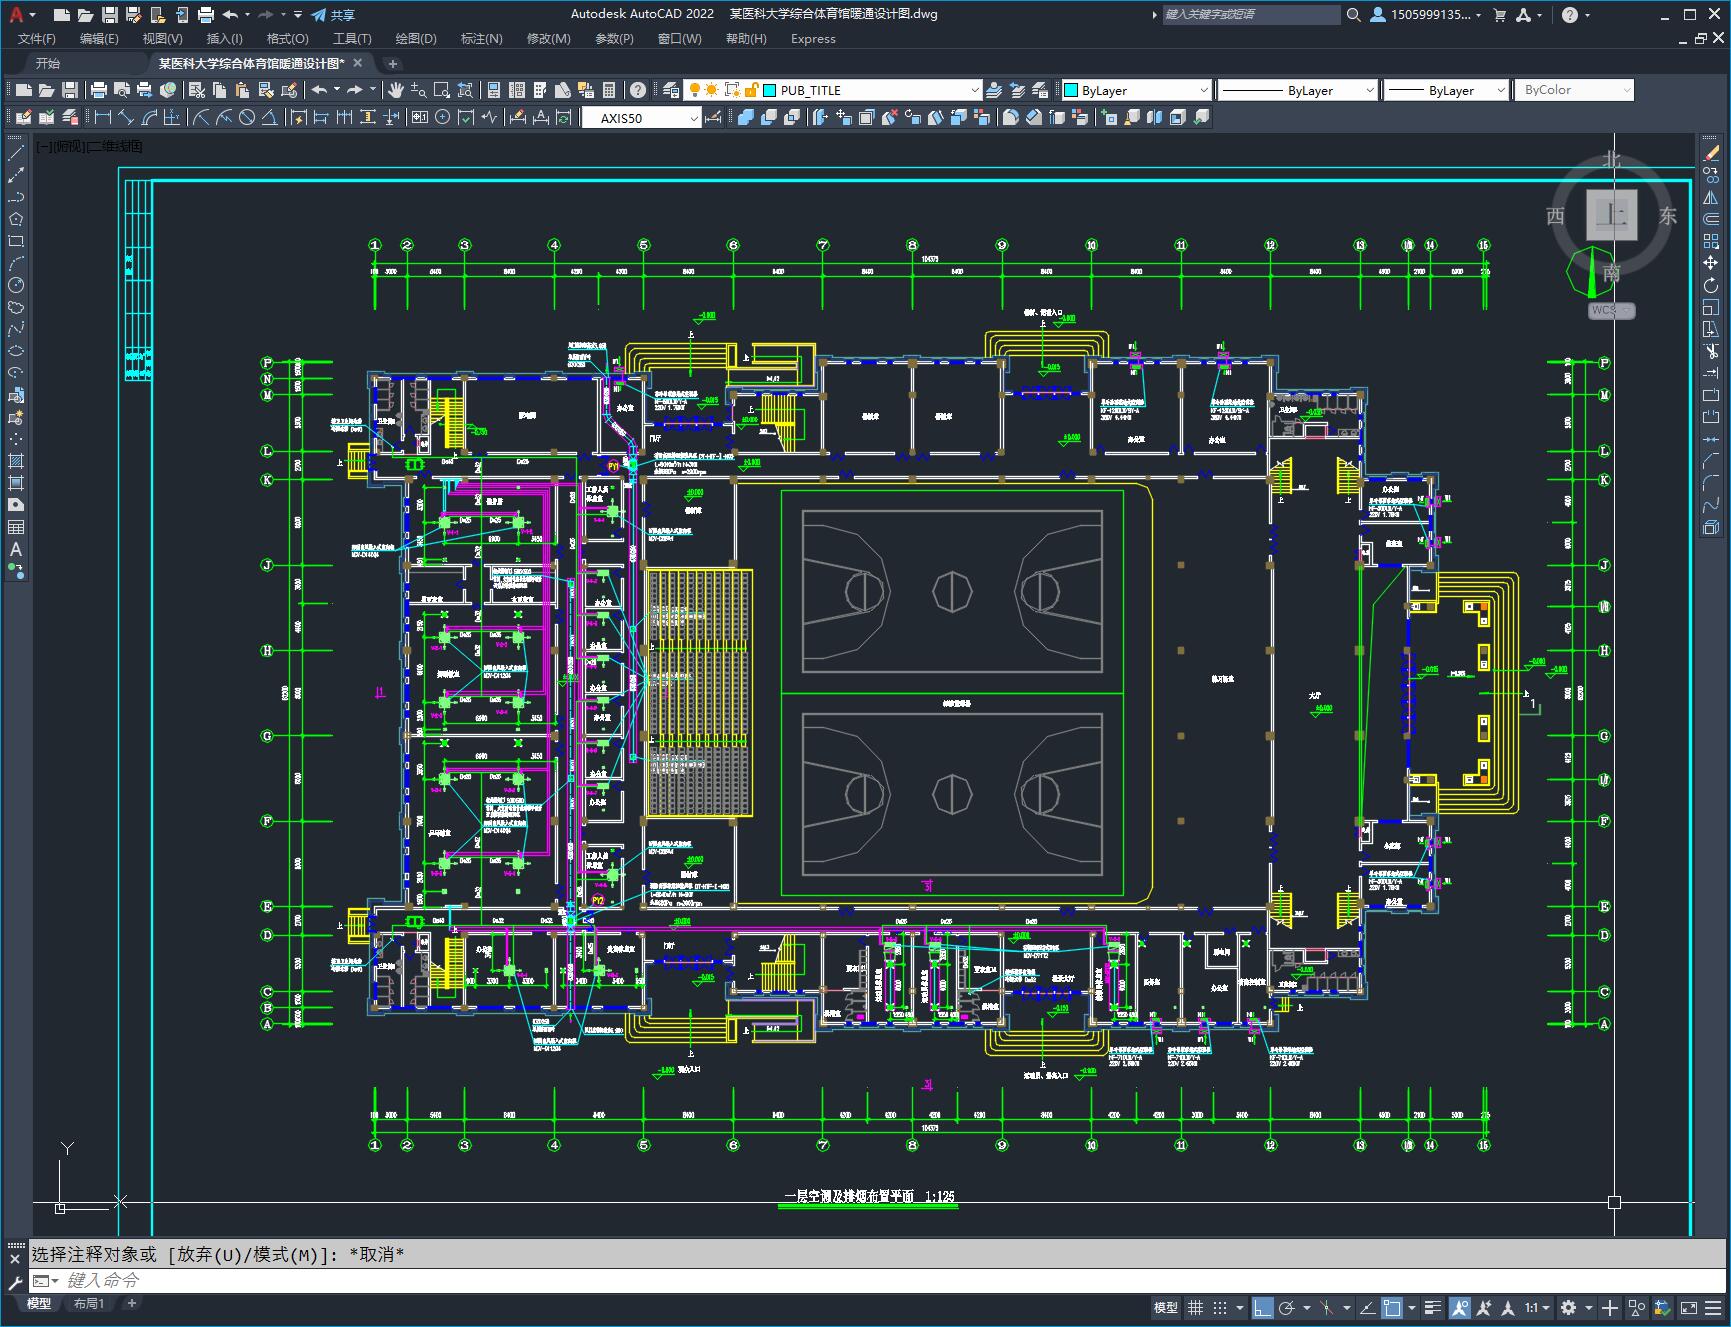Click the Erase tool in modify toolbar
The width and height of the screenshot is (1731, 1327).
click(1711, 153)
